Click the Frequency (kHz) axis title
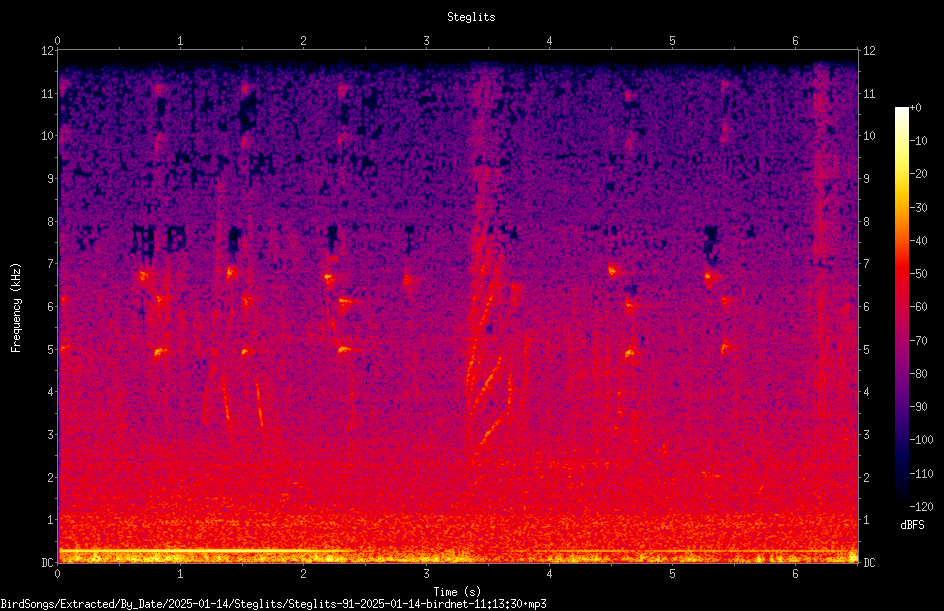Image resolution: width=944 pixels, height=611 pixels. coord(16,308)
